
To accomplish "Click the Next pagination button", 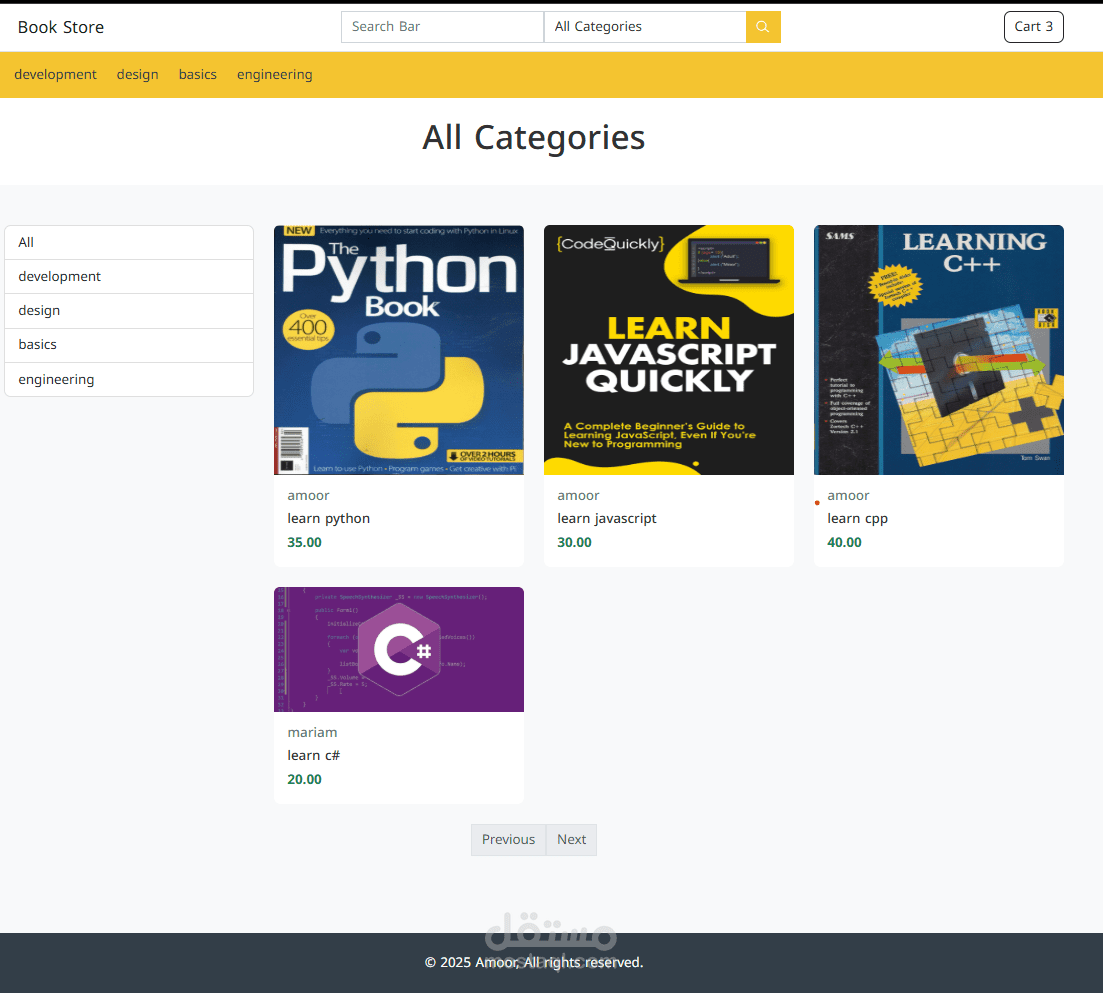I will [571, 840].
